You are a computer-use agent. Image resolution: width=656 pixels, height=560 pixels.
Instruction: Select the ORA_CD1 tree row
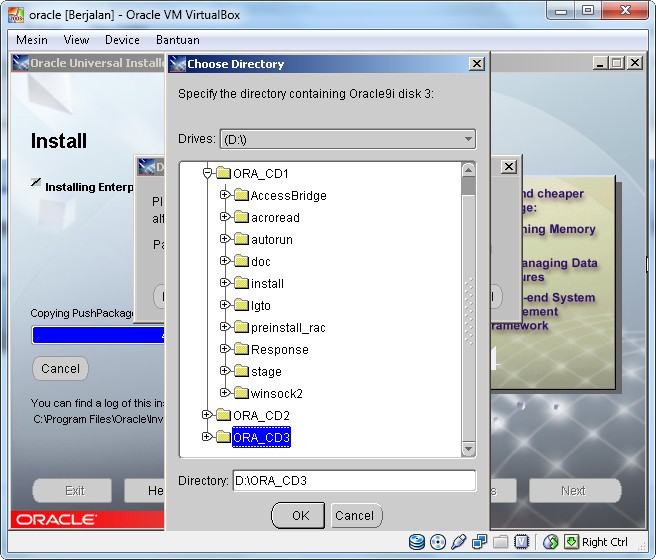pos(261,174)
